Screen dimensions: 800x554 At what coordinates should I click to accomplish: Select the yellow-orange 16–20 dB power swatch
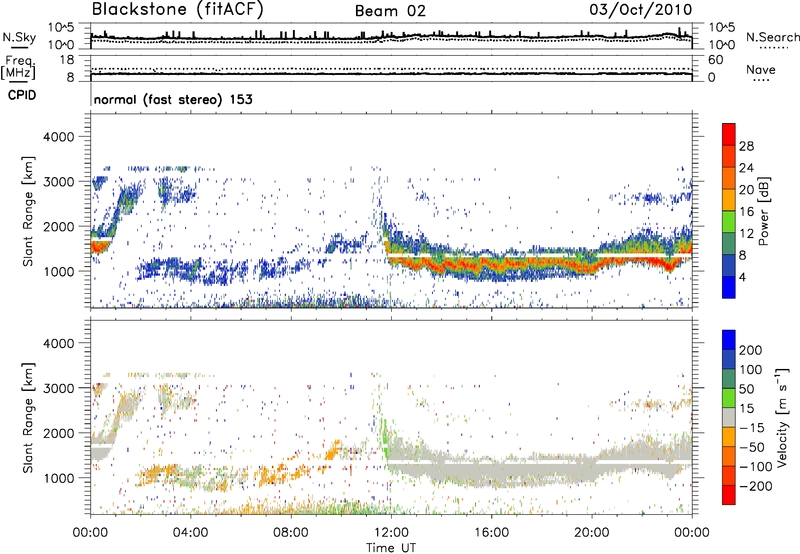729,200
